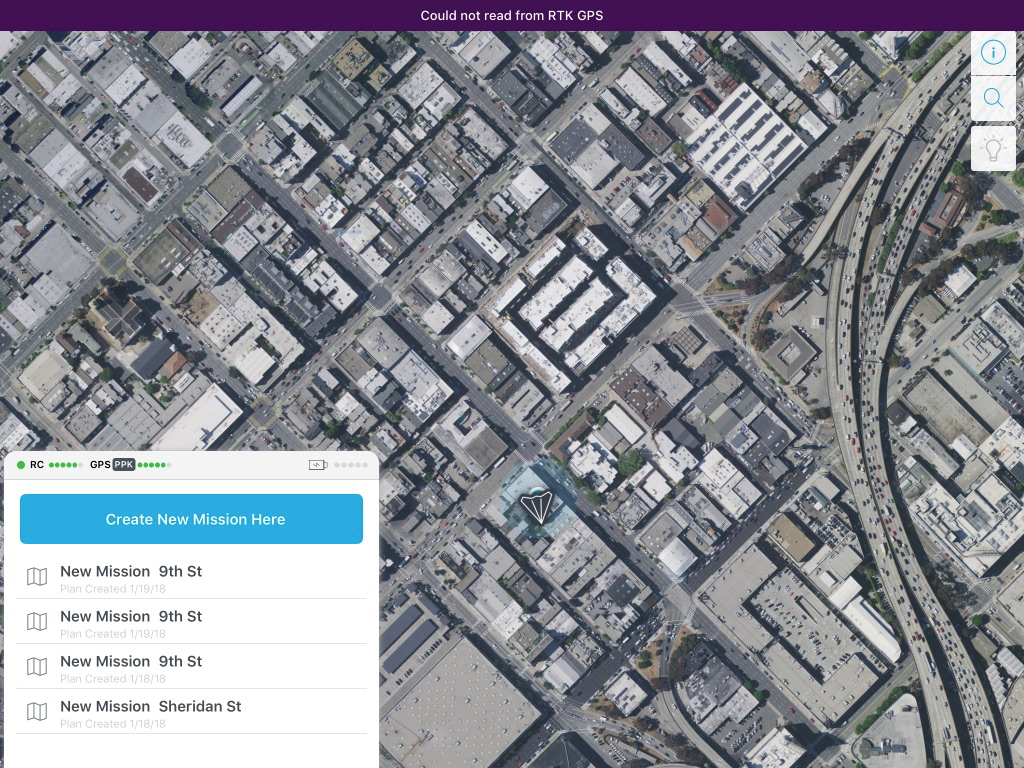Screen dimensions: 1024x768
Task: Open the New Mission Sheridan St plan
Action: [191, 712]
